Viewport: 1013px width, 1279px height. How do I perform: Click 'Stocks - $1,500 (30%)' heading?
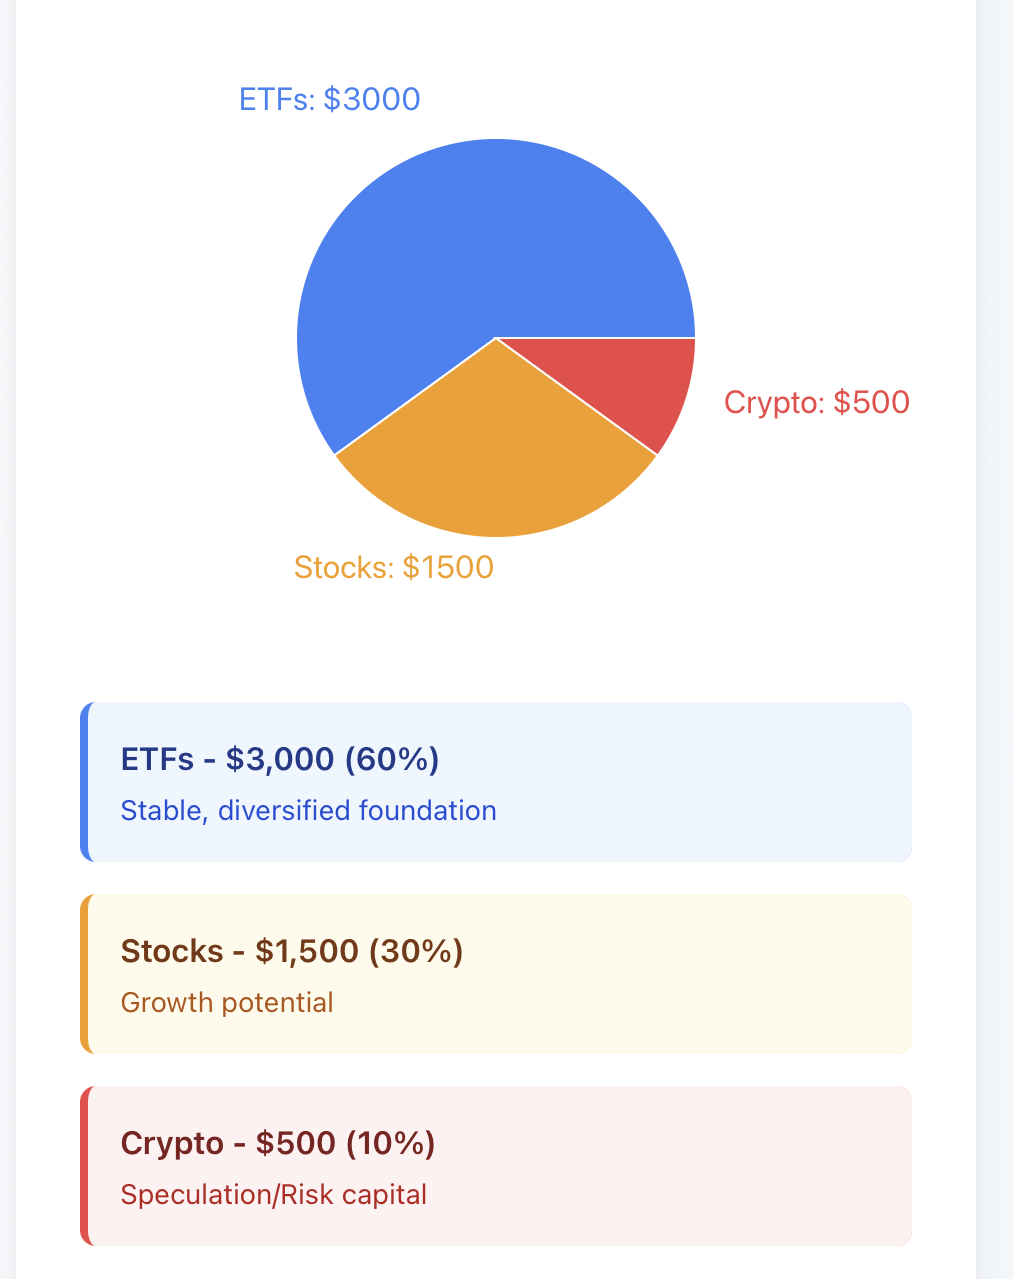(x=292, y=951)
